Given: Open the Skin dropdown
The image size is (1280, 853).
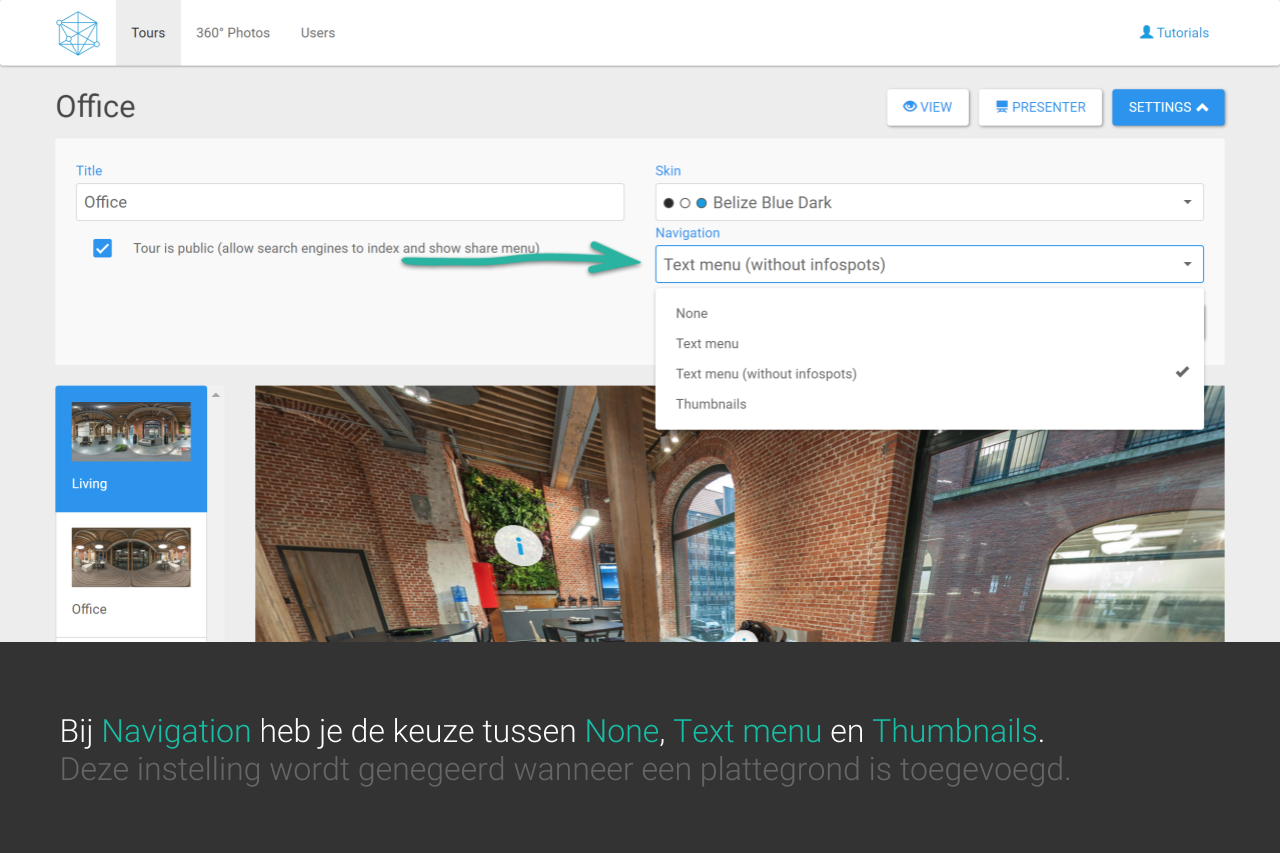Looking at the screenshot, I should [x=929, y=202].
